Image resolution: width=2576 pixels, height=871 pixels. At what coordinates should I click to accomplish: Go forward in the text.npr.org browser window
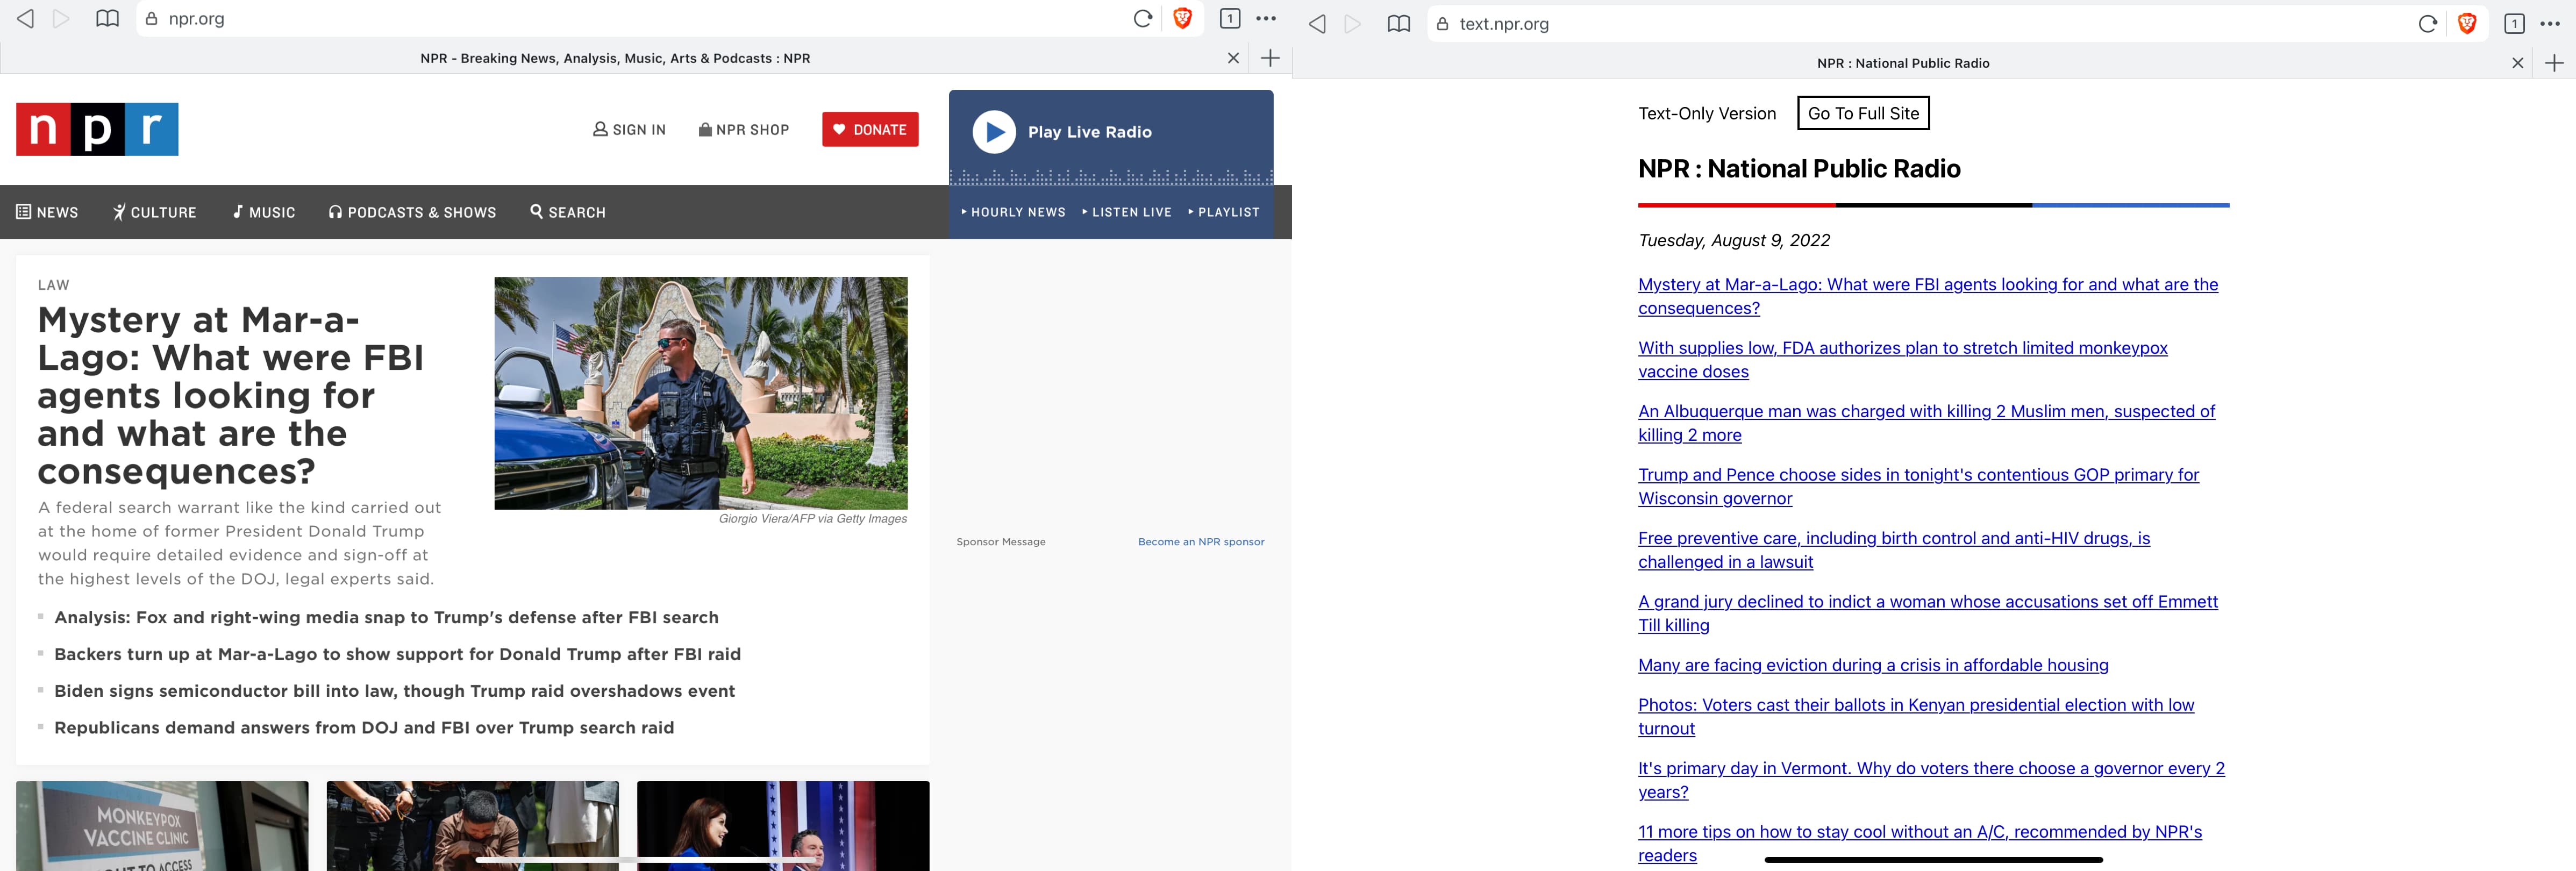(x=1353, y=24)
